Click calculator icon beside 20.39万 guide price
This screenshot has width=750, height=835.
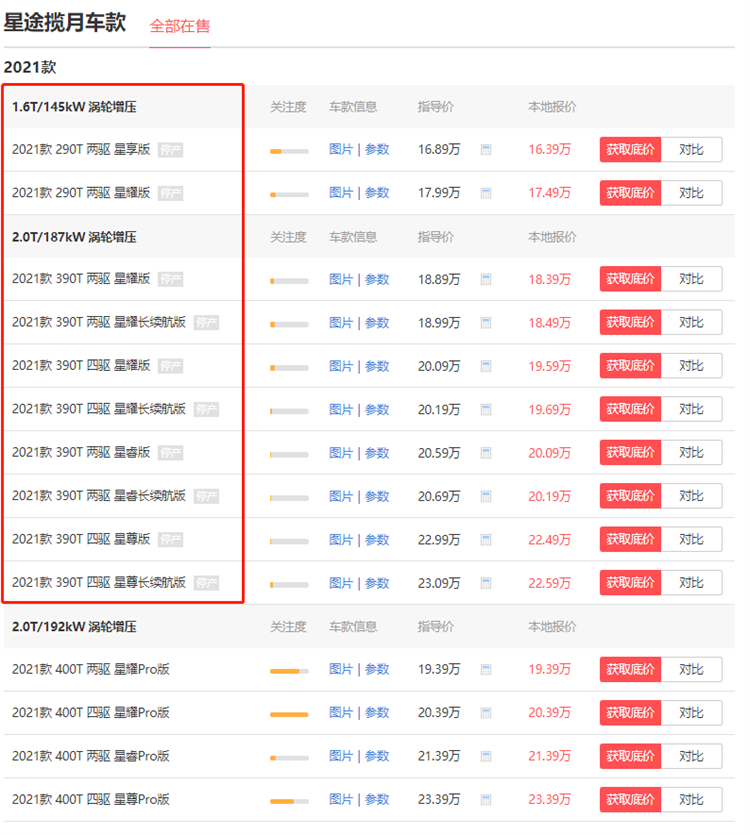tap(486, 713)
